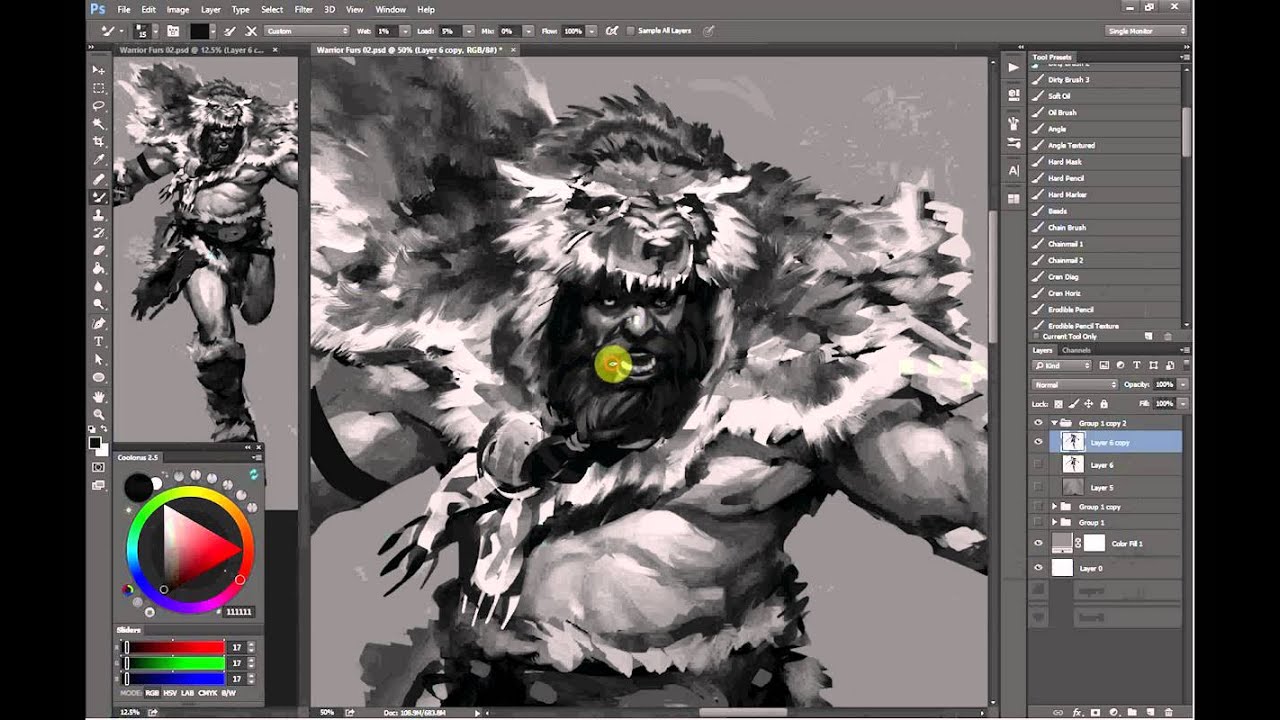Click the layer style fx icon

[1078, 712]
